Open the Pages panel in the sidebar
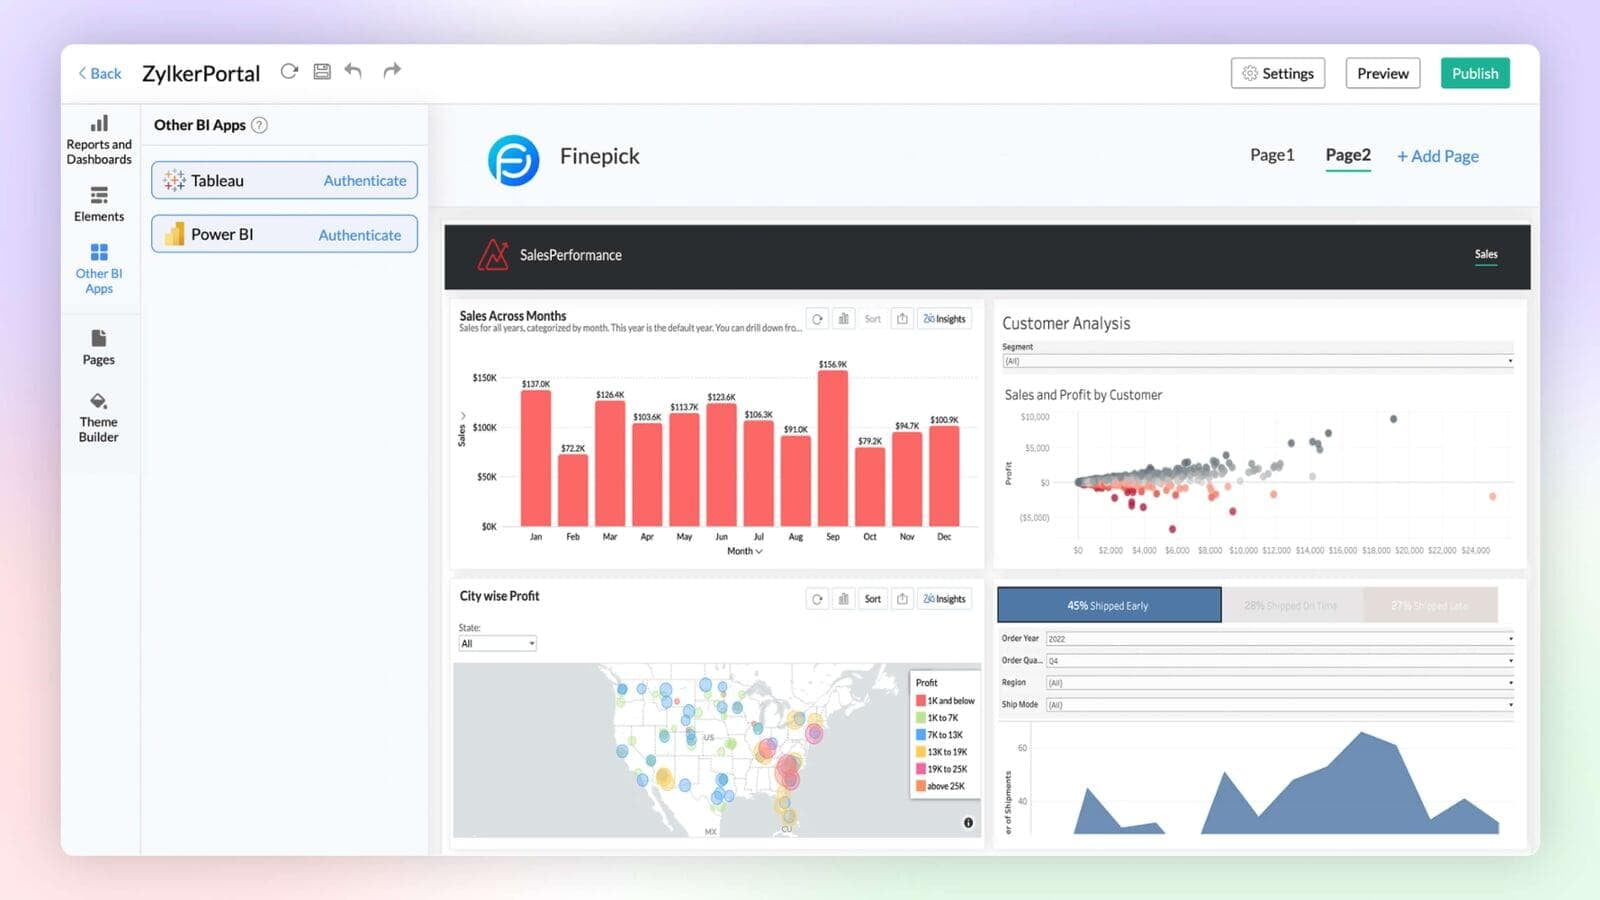The width and height of the screenshot is (1600, 900). 99,347
